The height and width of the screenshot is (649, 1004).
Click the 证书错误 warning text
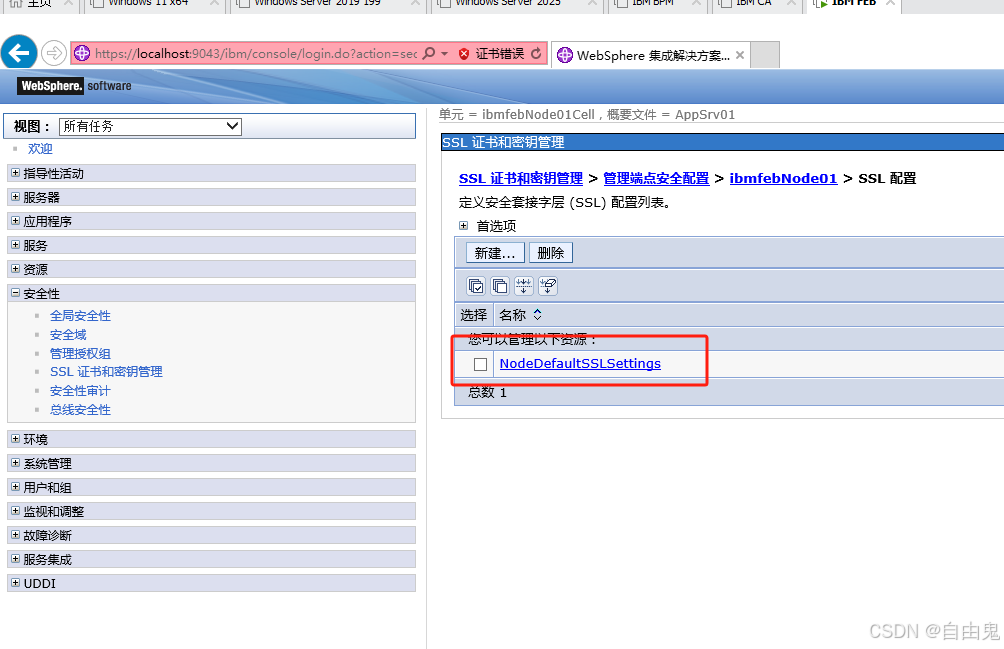point(499,54)
